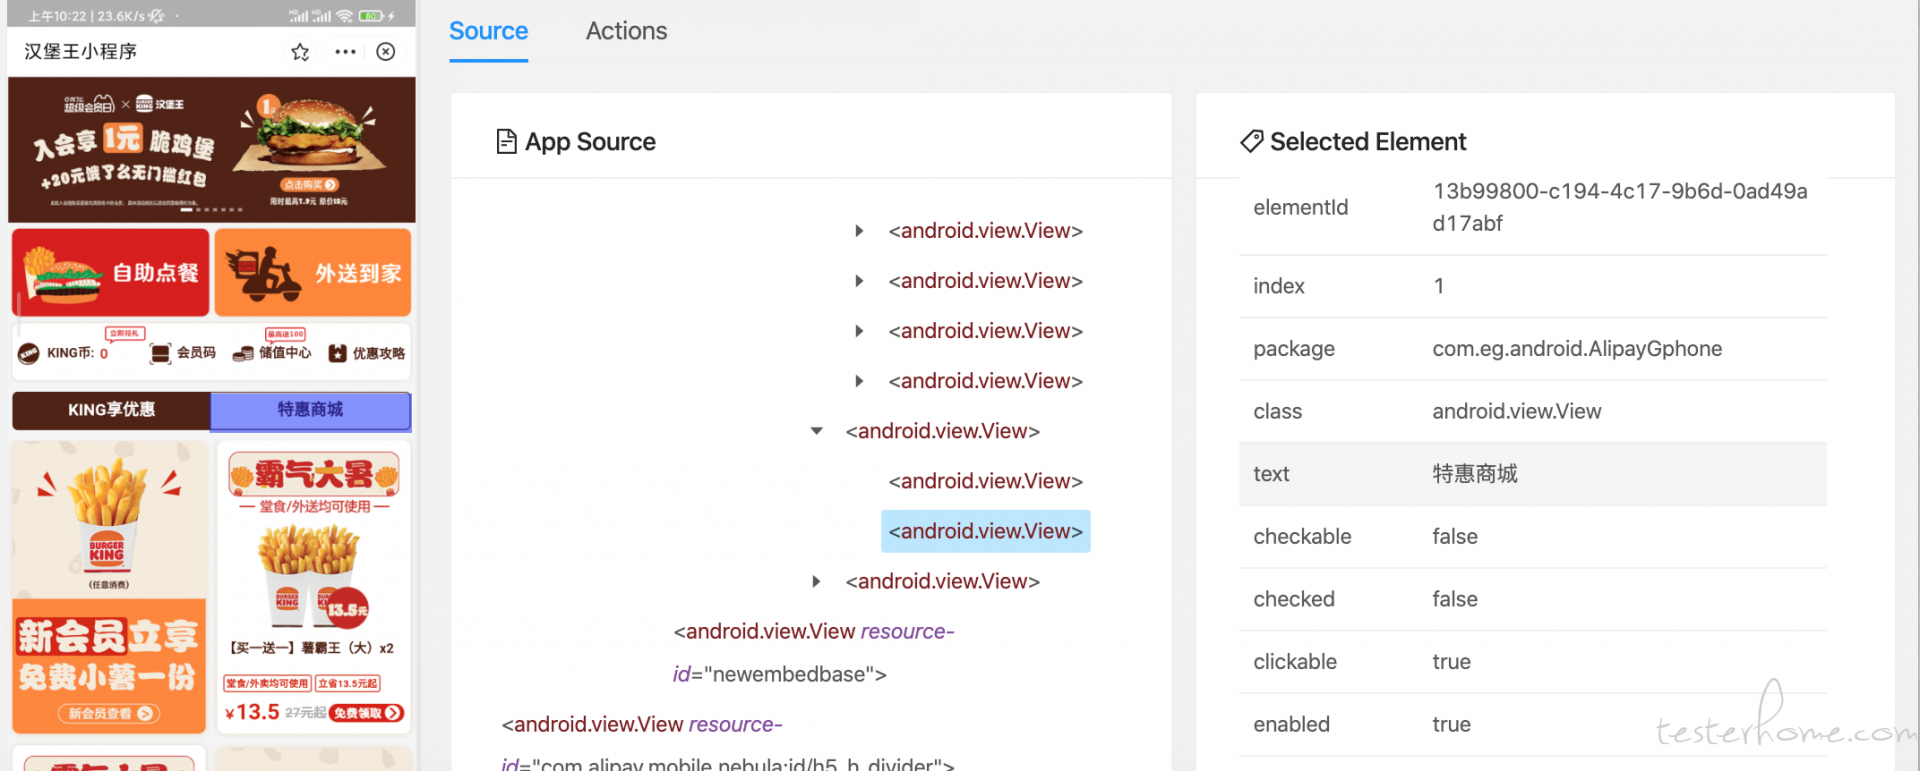Select the Source tab
Screen dimensions: 1920x771
pyautogui.click(x=488, y=31)
